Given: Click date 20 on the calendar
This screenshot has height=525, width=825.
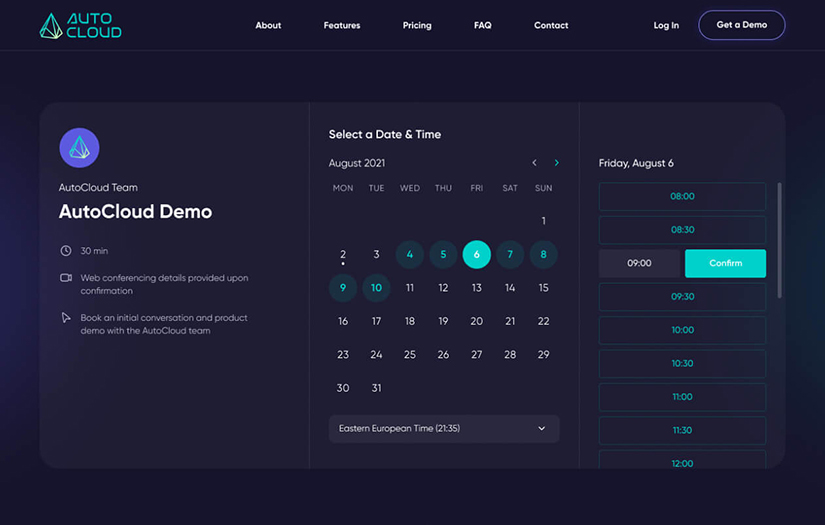Looking at the screenshot, I should pyautogui.click(x=477, y=321).
